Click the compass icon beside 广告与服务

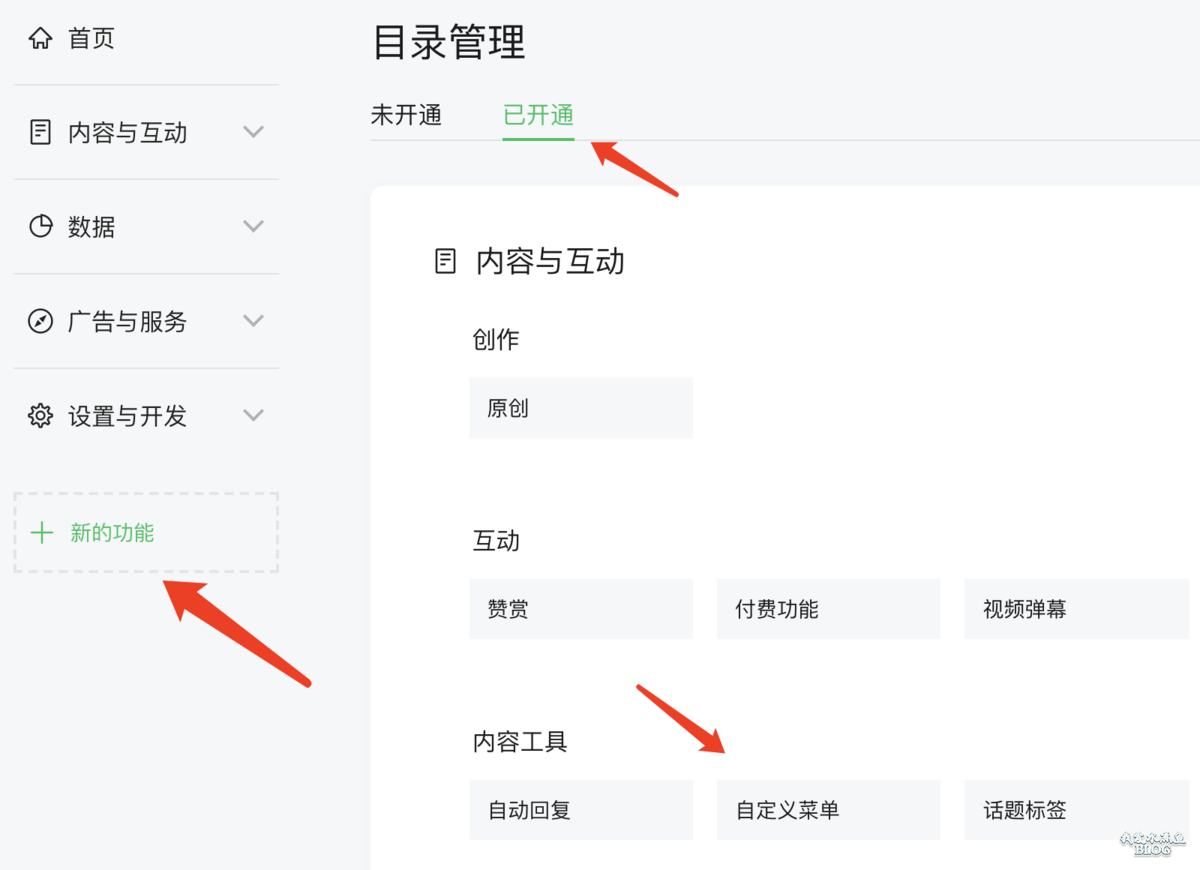(x=40, y=322)
